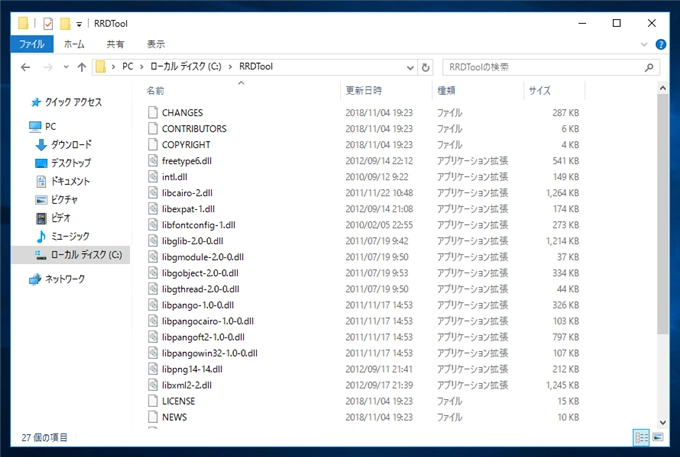Open ピクチャ in navigation pane
The width and height of the screenshot is (680, 457).
(x=57, y=199)
